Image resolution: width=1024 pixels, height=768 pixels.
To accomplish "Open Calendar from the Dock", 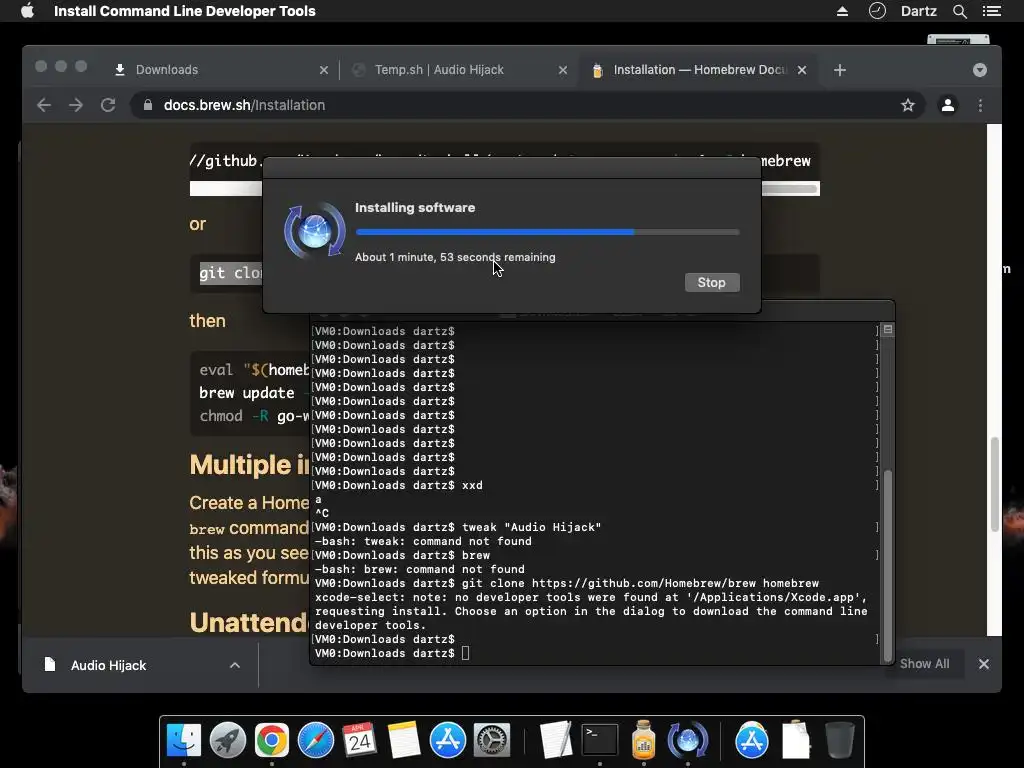I will (x=359, y=740).
